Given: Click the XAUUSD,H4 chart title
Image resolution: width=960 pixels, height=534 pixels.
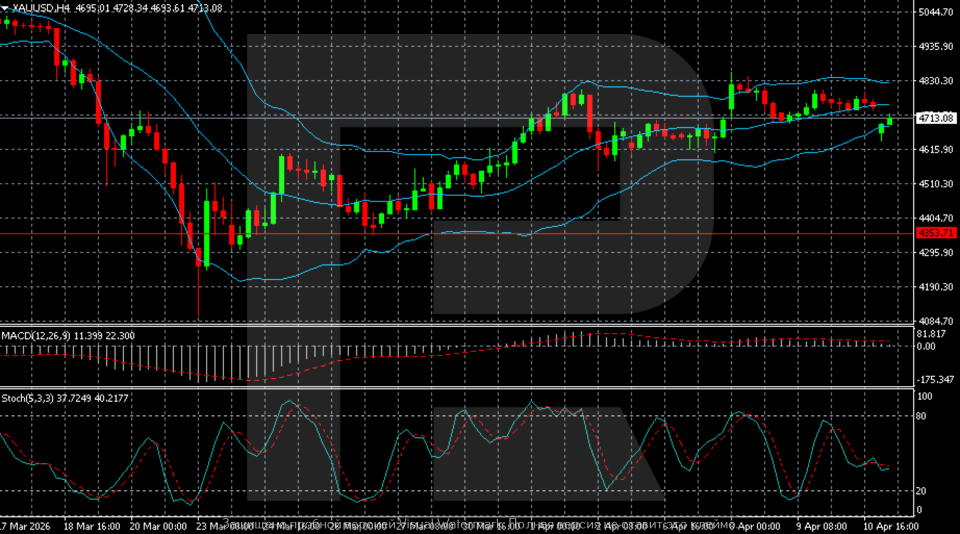Looking at the screenshot, I should pos(40,8).
